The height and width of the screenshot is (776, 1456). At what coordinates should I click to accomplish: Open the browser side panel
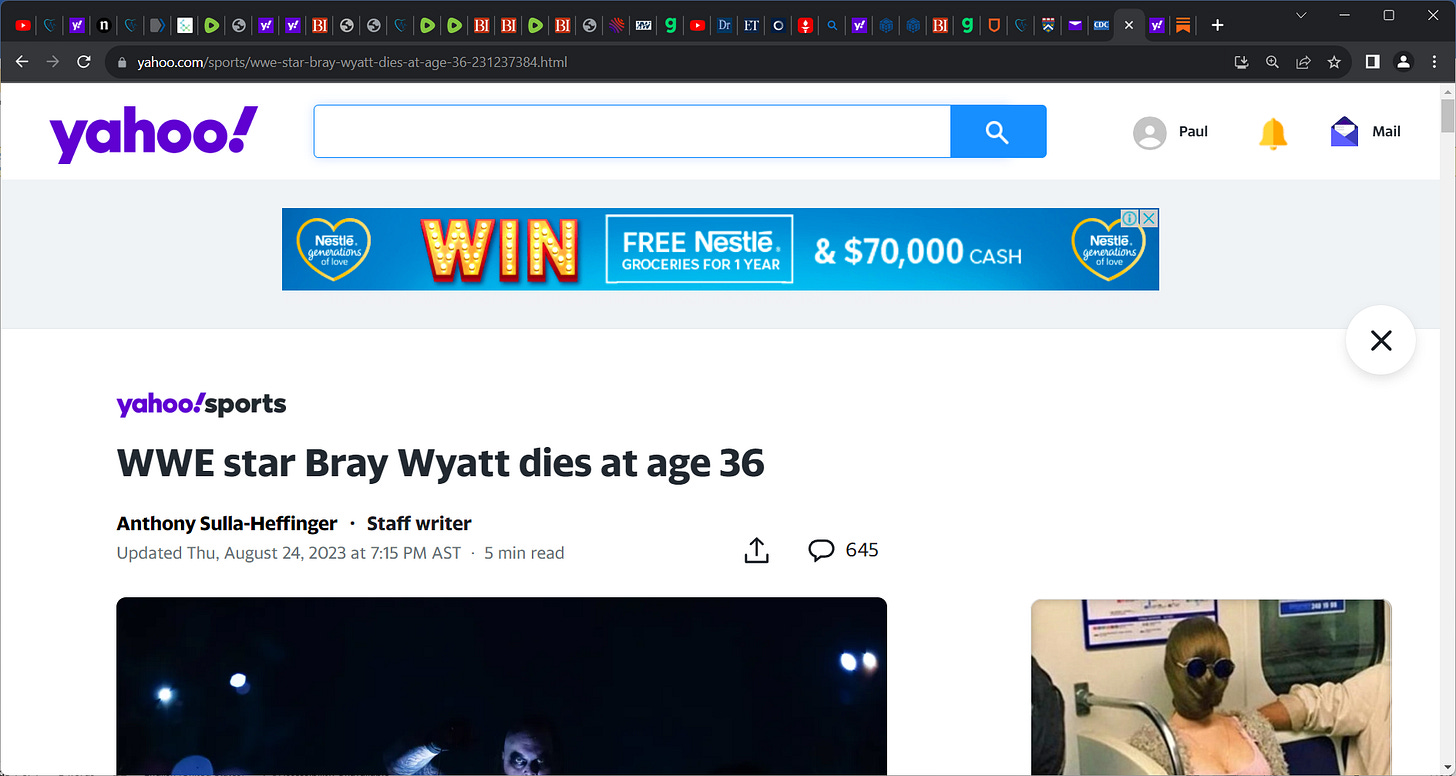(x=1372, y=62)
